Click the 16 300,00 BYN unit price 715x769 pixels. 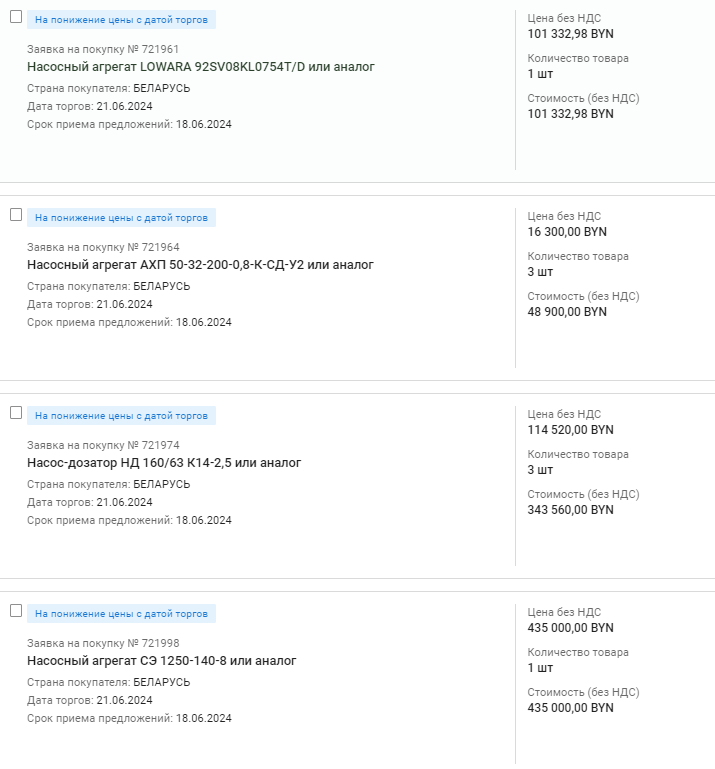567,232
